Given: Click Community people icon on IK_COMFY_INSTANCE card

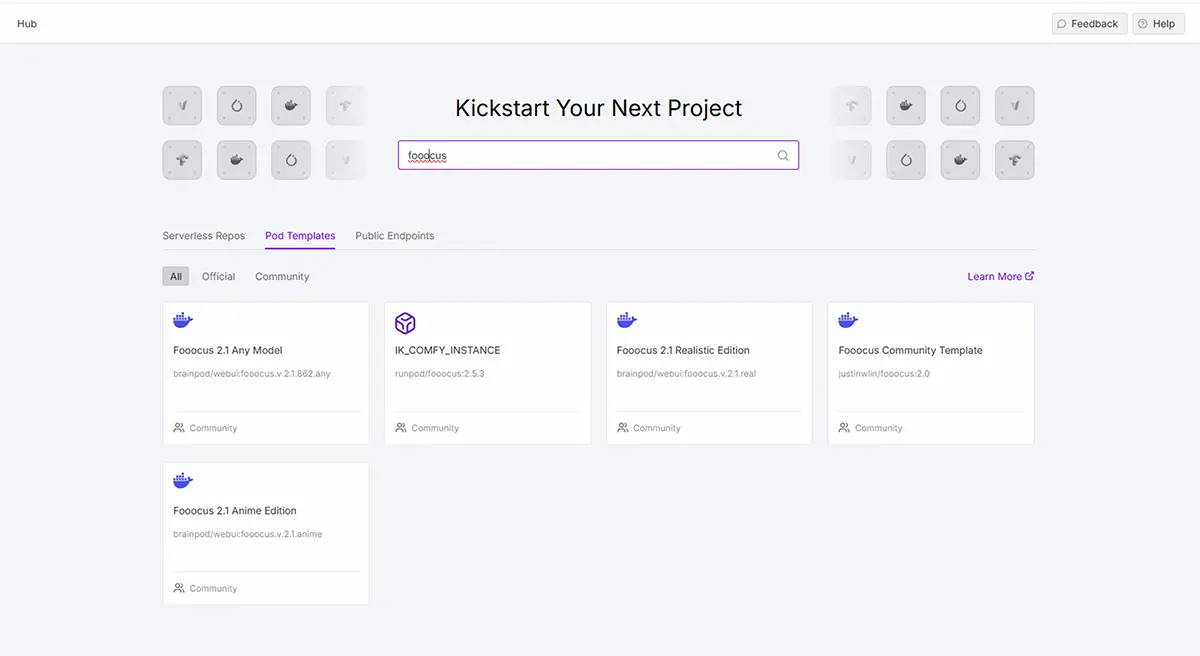Looking at the screenshot, I should [401, 427].
